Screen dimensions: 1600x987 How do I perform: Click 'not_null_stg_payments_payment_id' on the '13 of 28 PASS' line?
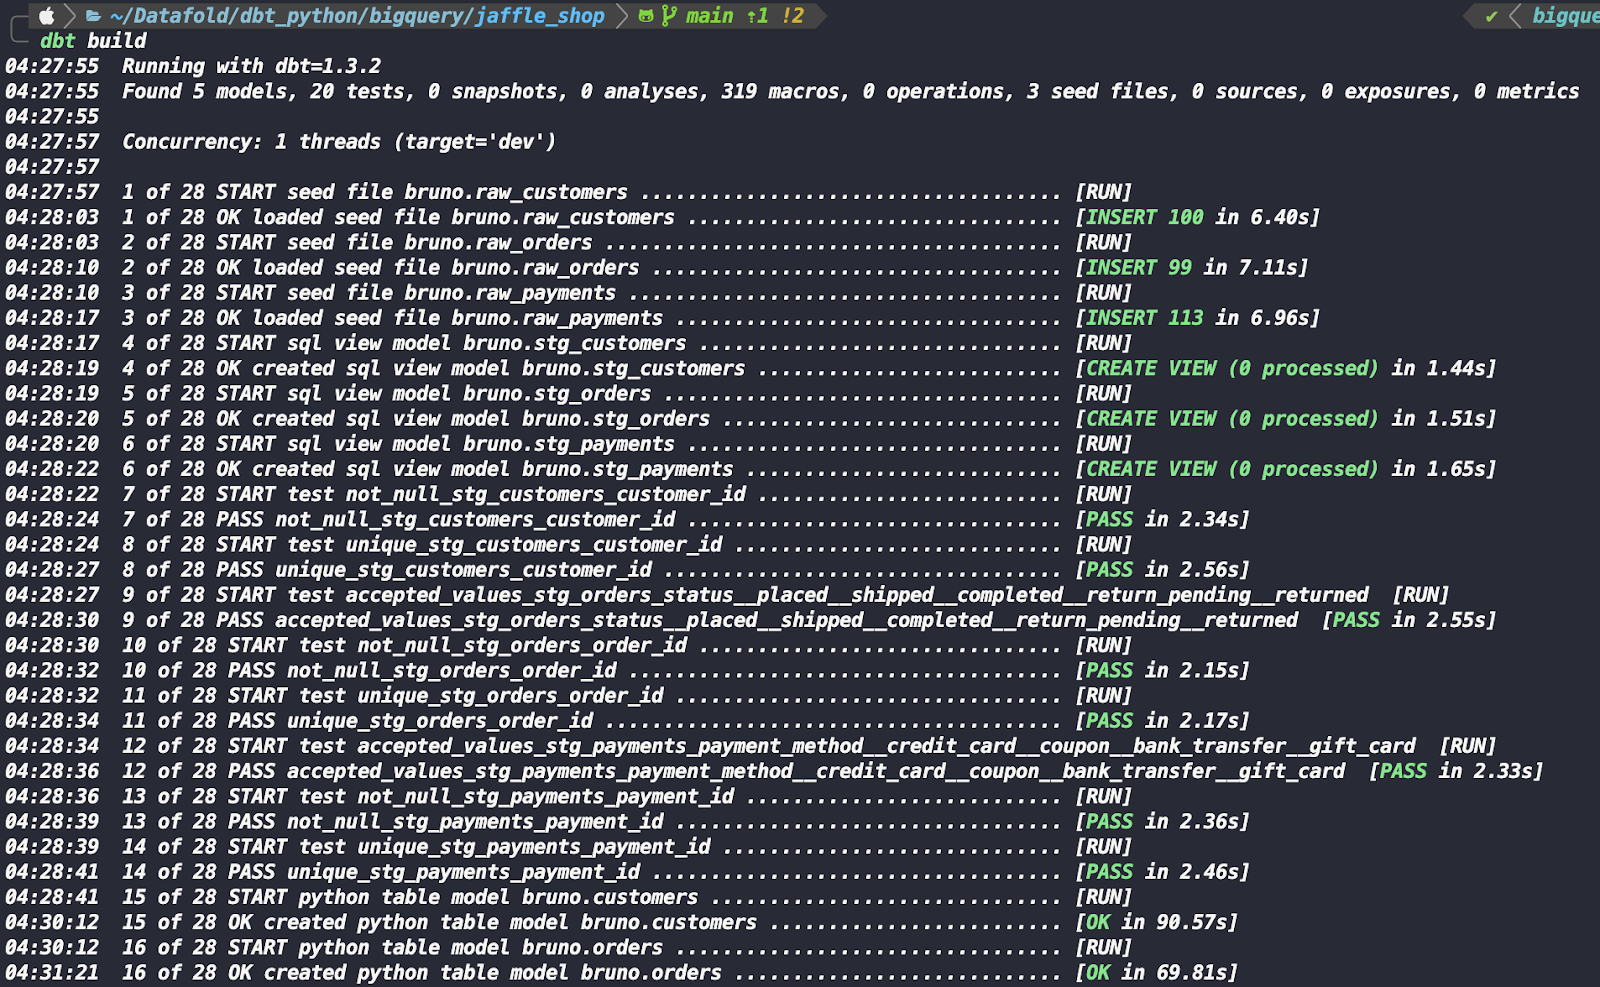tap(475, 821)
